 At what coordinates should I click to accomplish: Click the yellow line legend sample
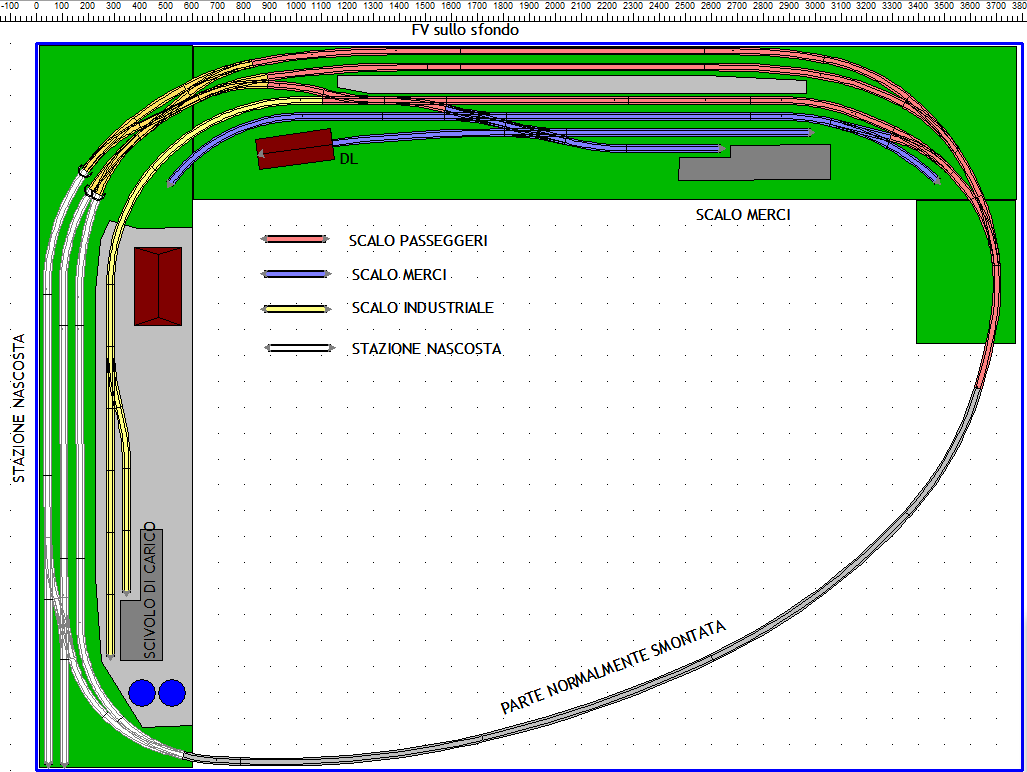[x=294, y=309]
